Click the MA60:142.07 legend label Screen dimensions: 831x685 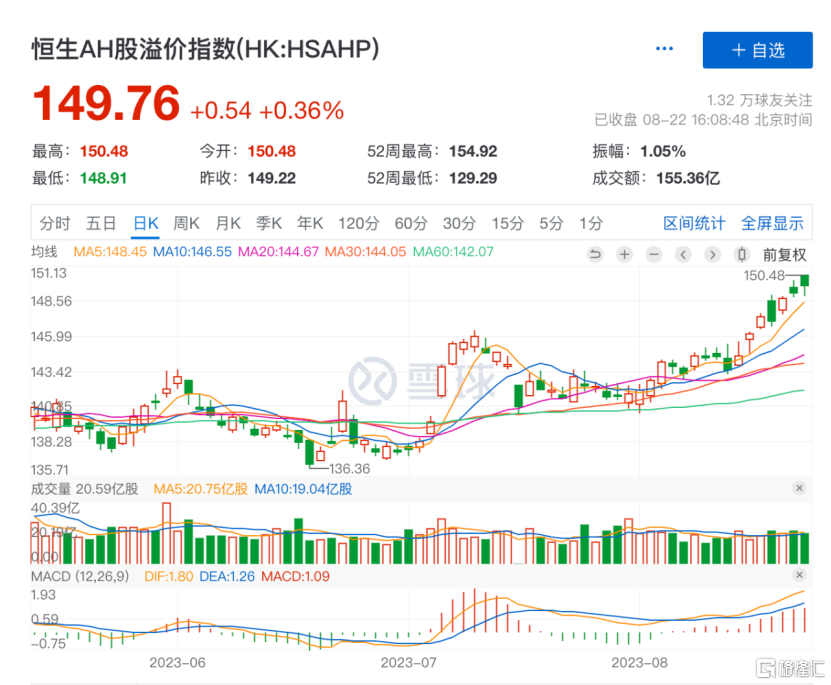point(453,252)
